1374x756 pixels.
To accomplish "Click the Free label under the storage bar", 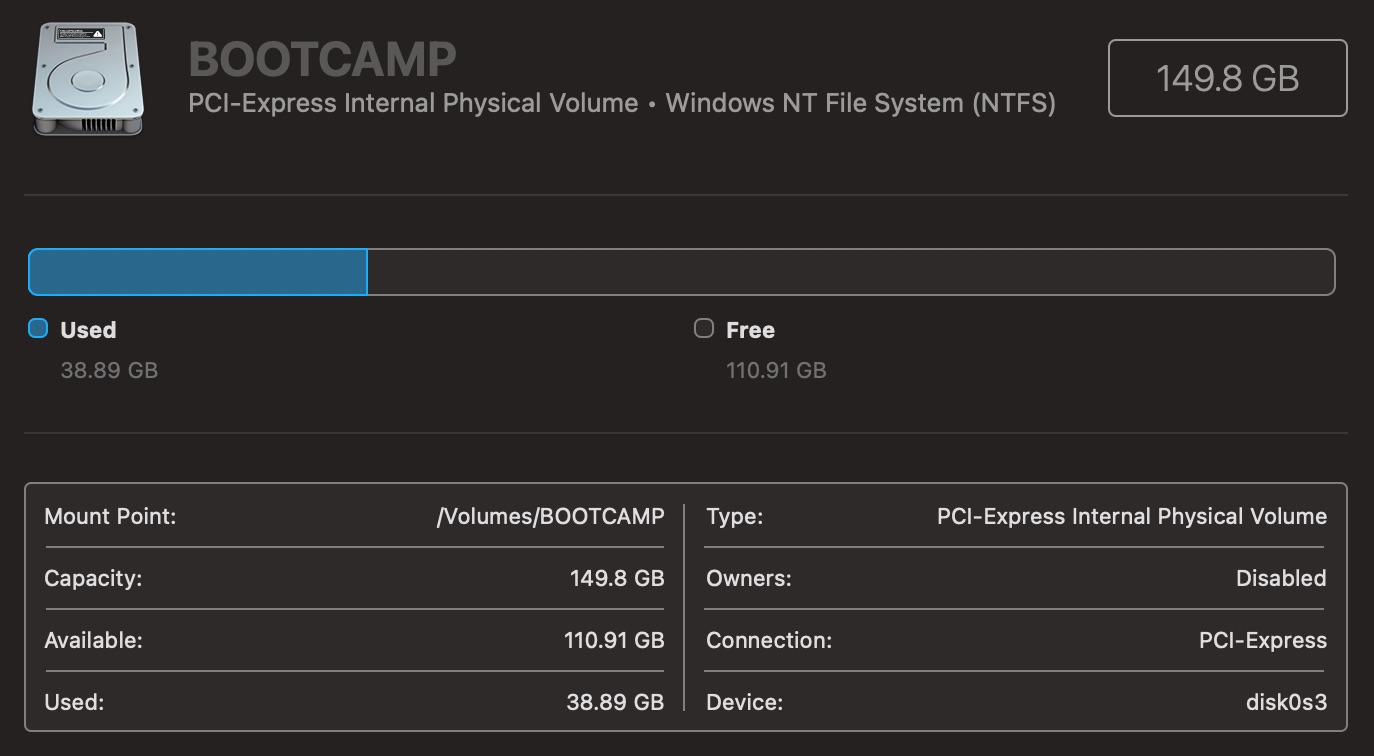I will [750, 330].
